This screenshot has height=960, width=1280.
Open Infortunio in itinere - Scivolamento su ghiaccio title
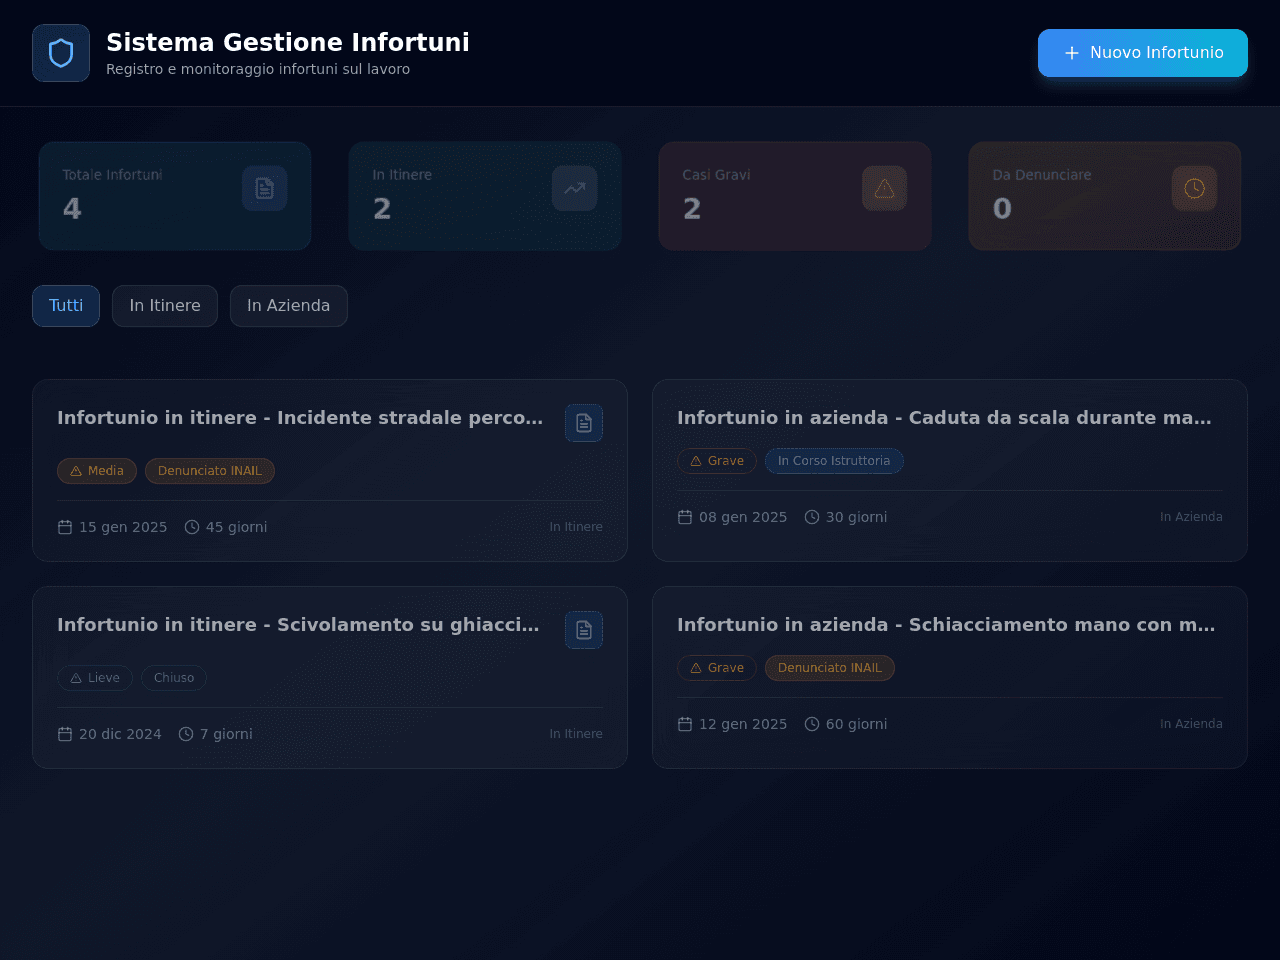coord(298,625)
